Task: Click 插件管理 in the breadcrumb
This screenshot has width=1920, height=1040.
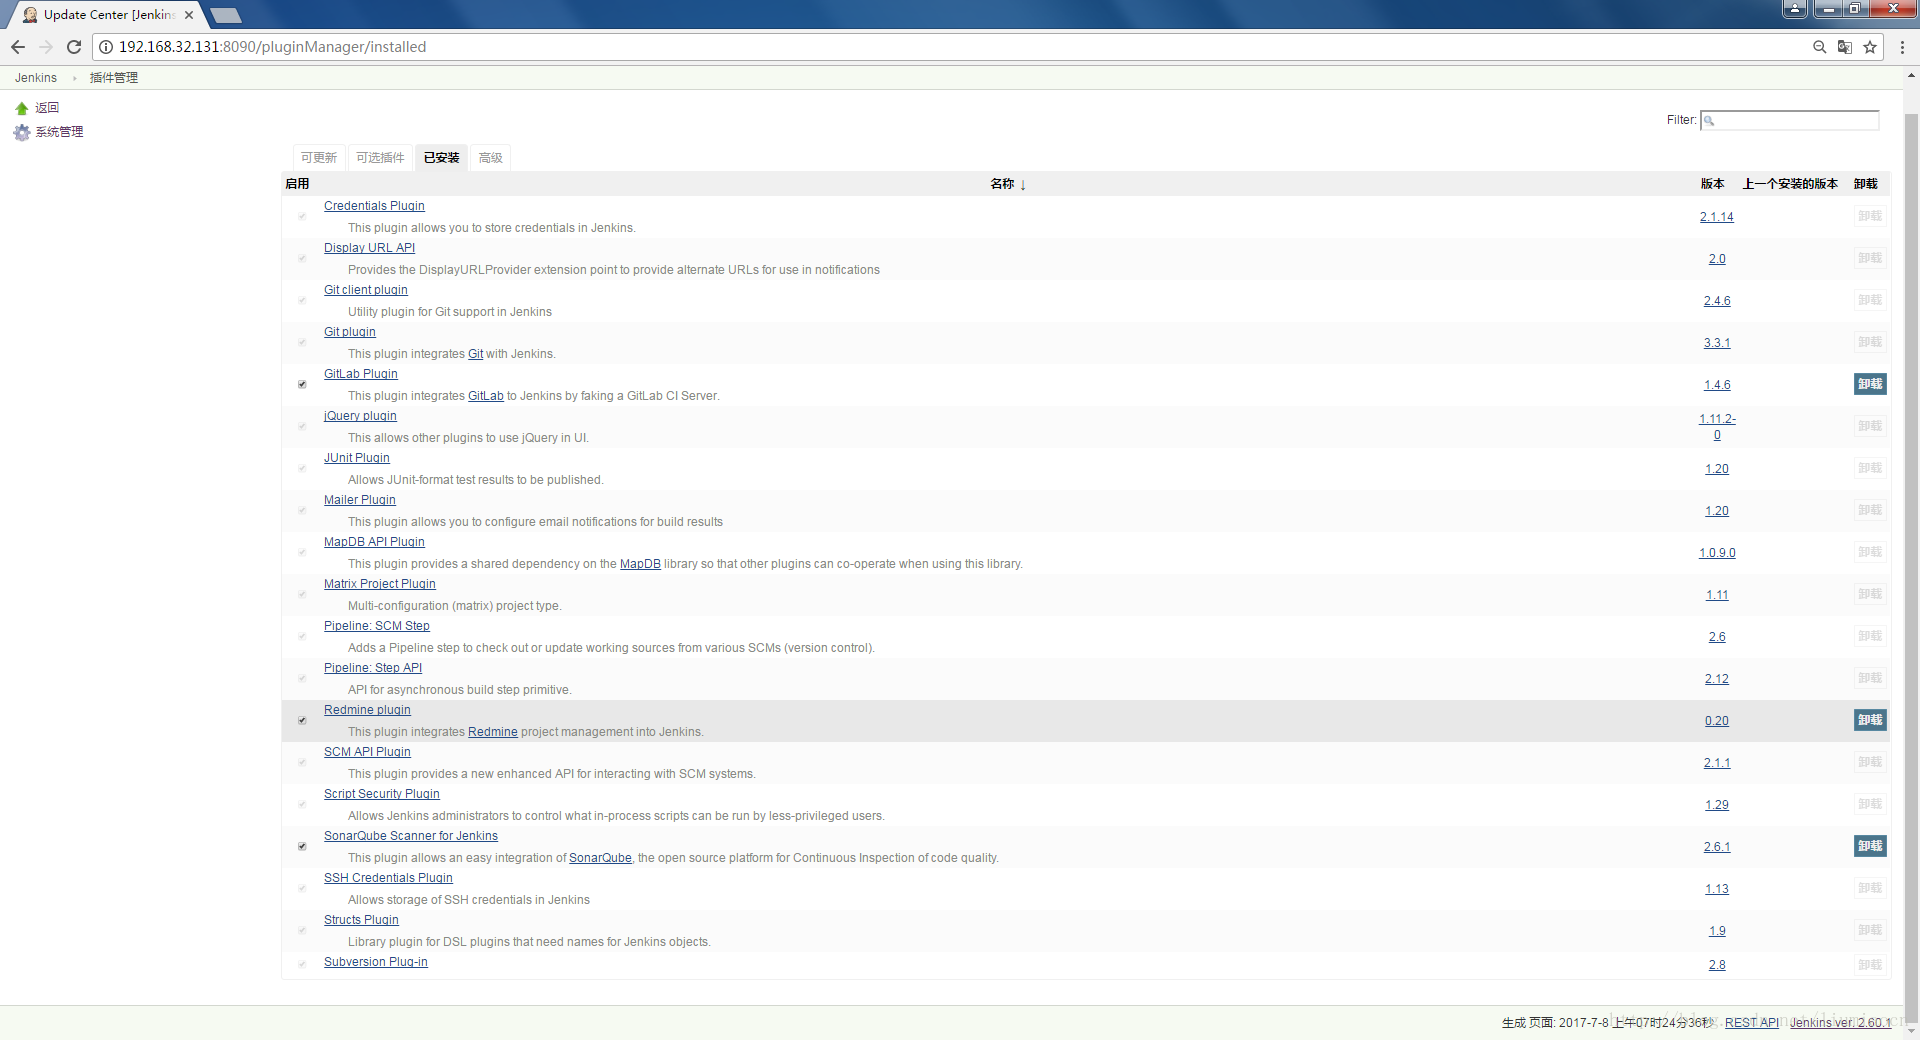Action: click(114, 78)
